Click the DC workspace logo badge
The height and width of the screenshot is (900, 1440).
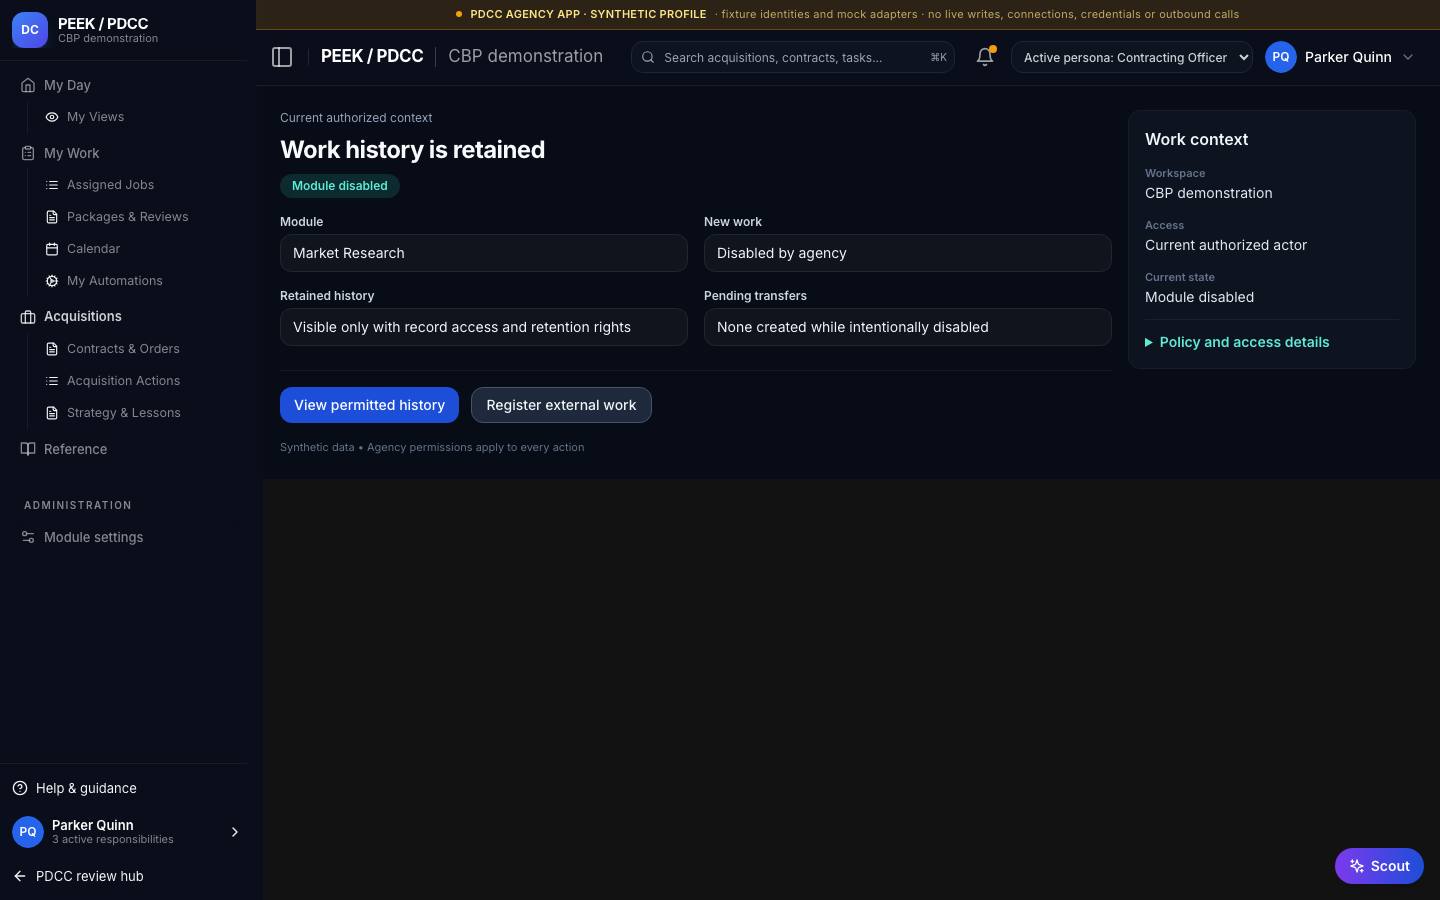pos(30,30)
